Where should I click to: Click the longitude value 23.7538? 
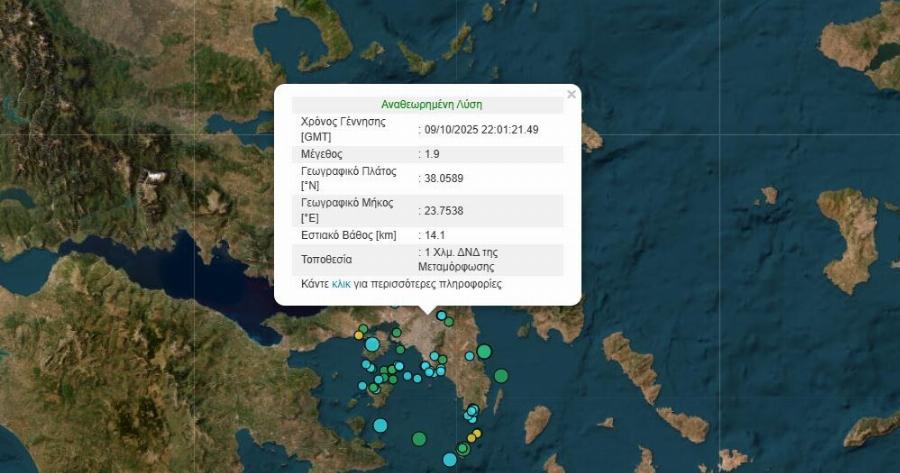point(444,210)
